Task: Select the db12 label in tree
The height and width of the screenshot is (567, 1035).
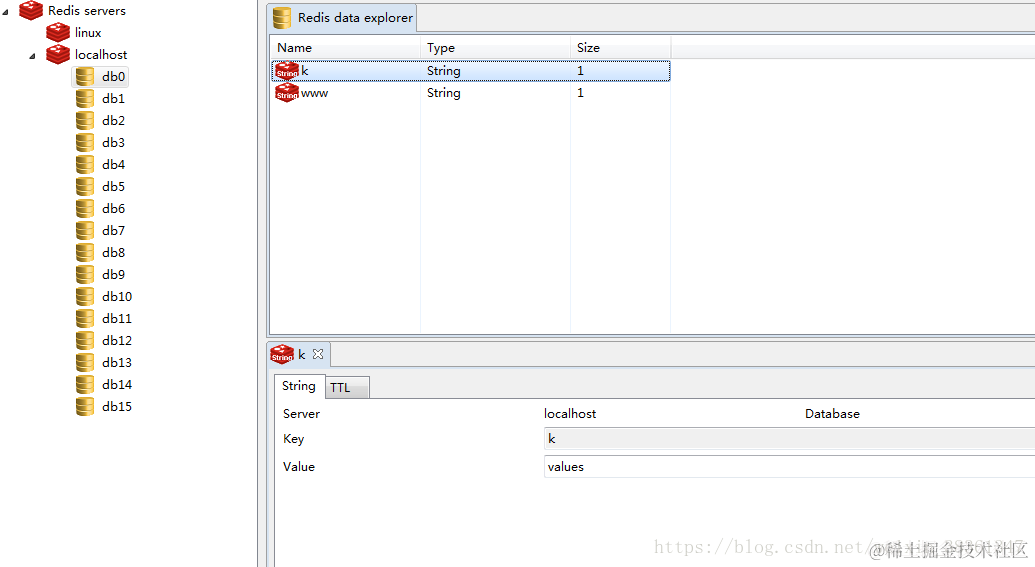Action: [x=117, y=341]
